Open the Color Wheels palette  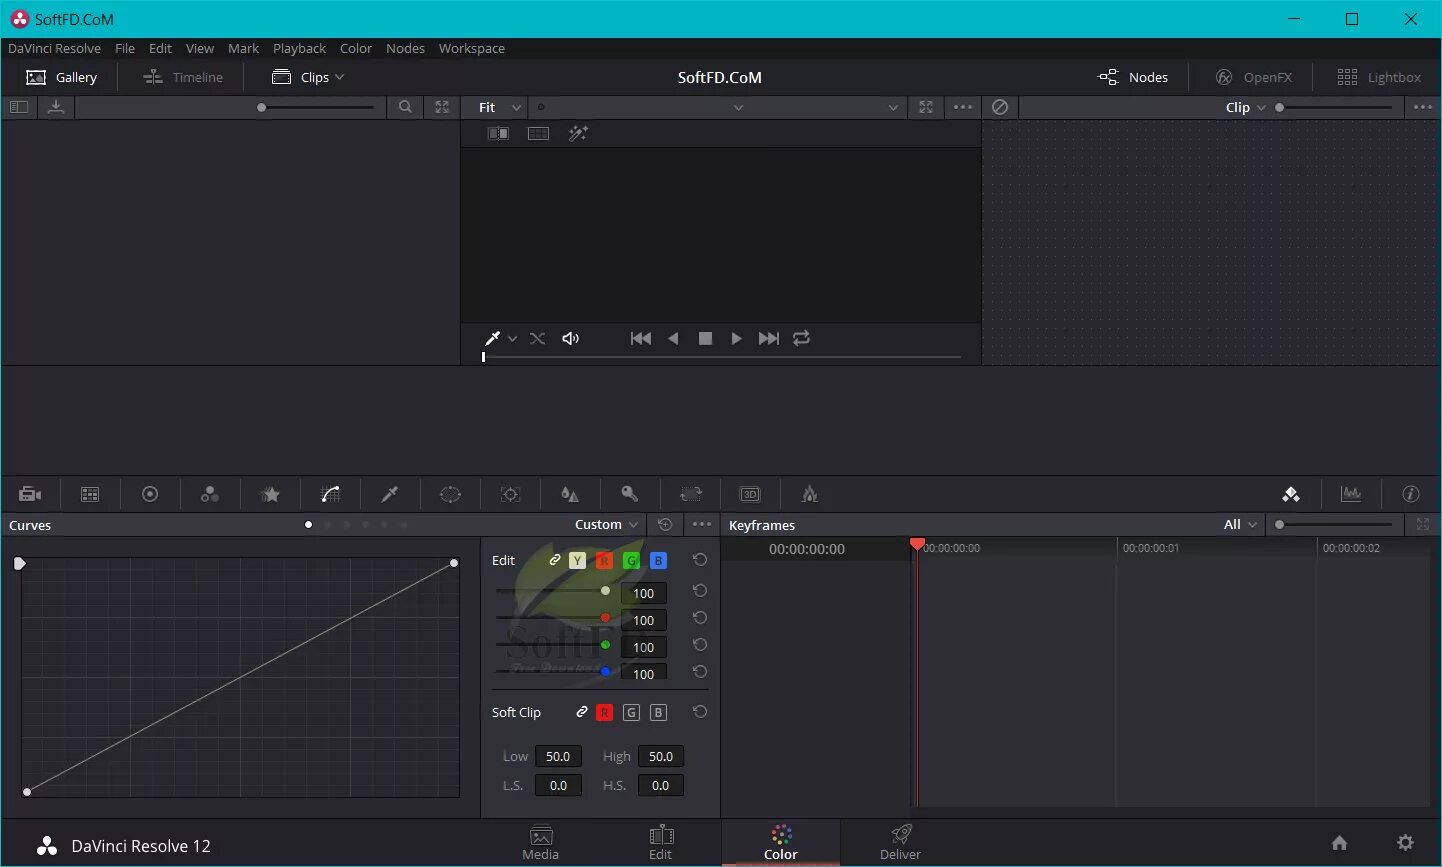150,494
